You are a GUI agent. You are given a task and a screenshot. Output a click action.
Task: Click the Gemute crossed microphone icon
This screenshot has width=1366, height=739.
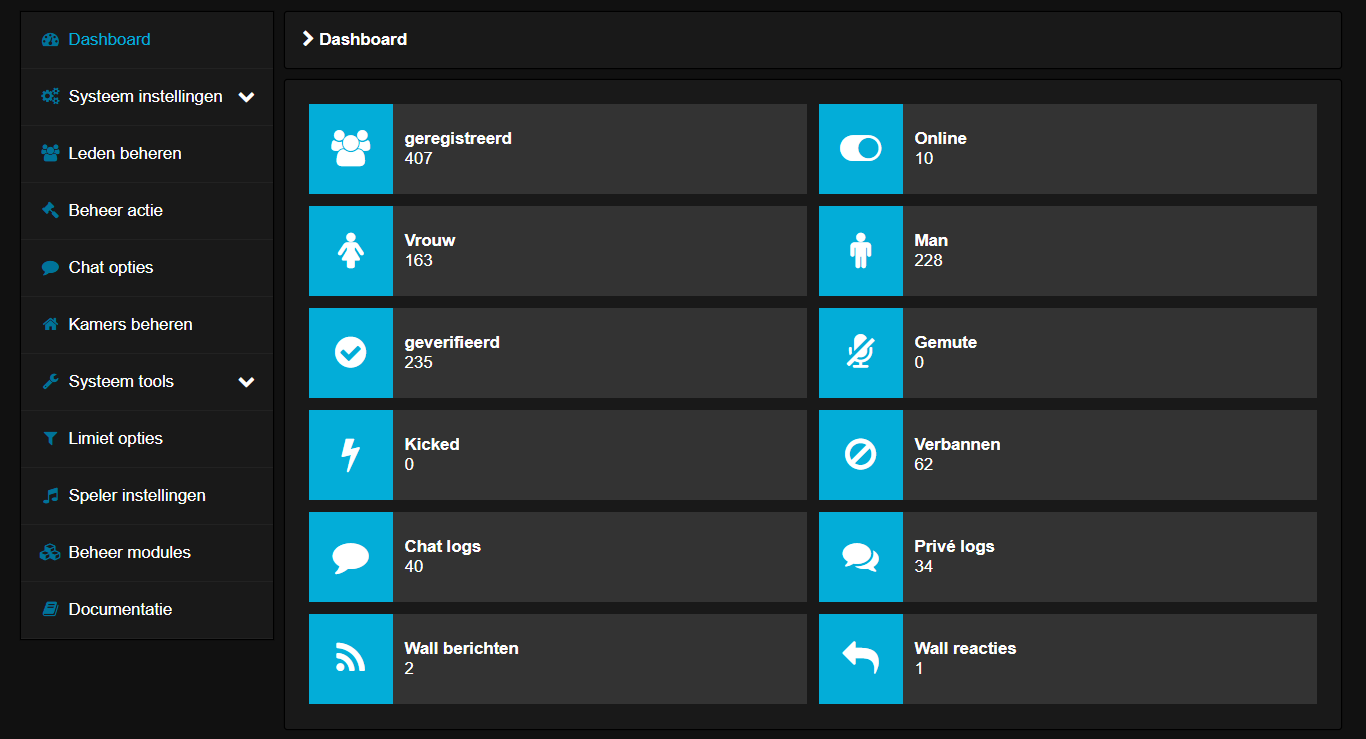pyautogui.click(x=860, y=353)
